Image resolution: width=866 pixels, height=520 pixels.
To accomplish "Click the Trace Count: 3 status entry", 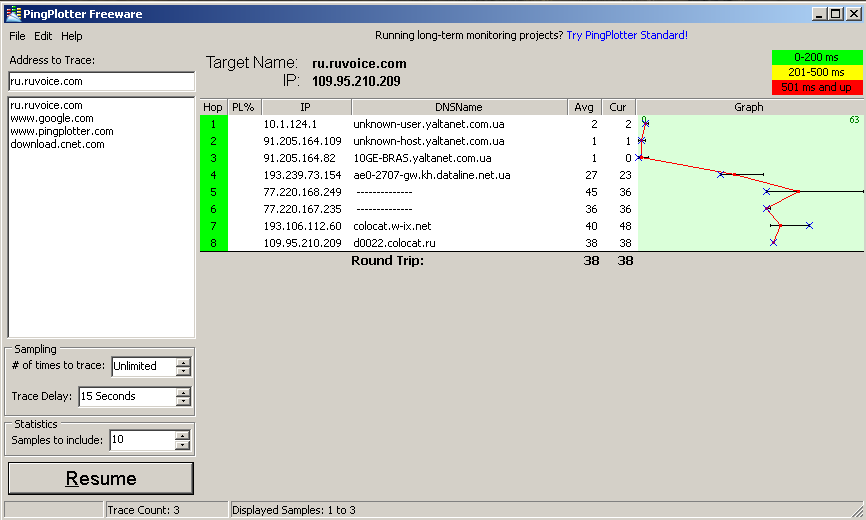I will point(166,510).
